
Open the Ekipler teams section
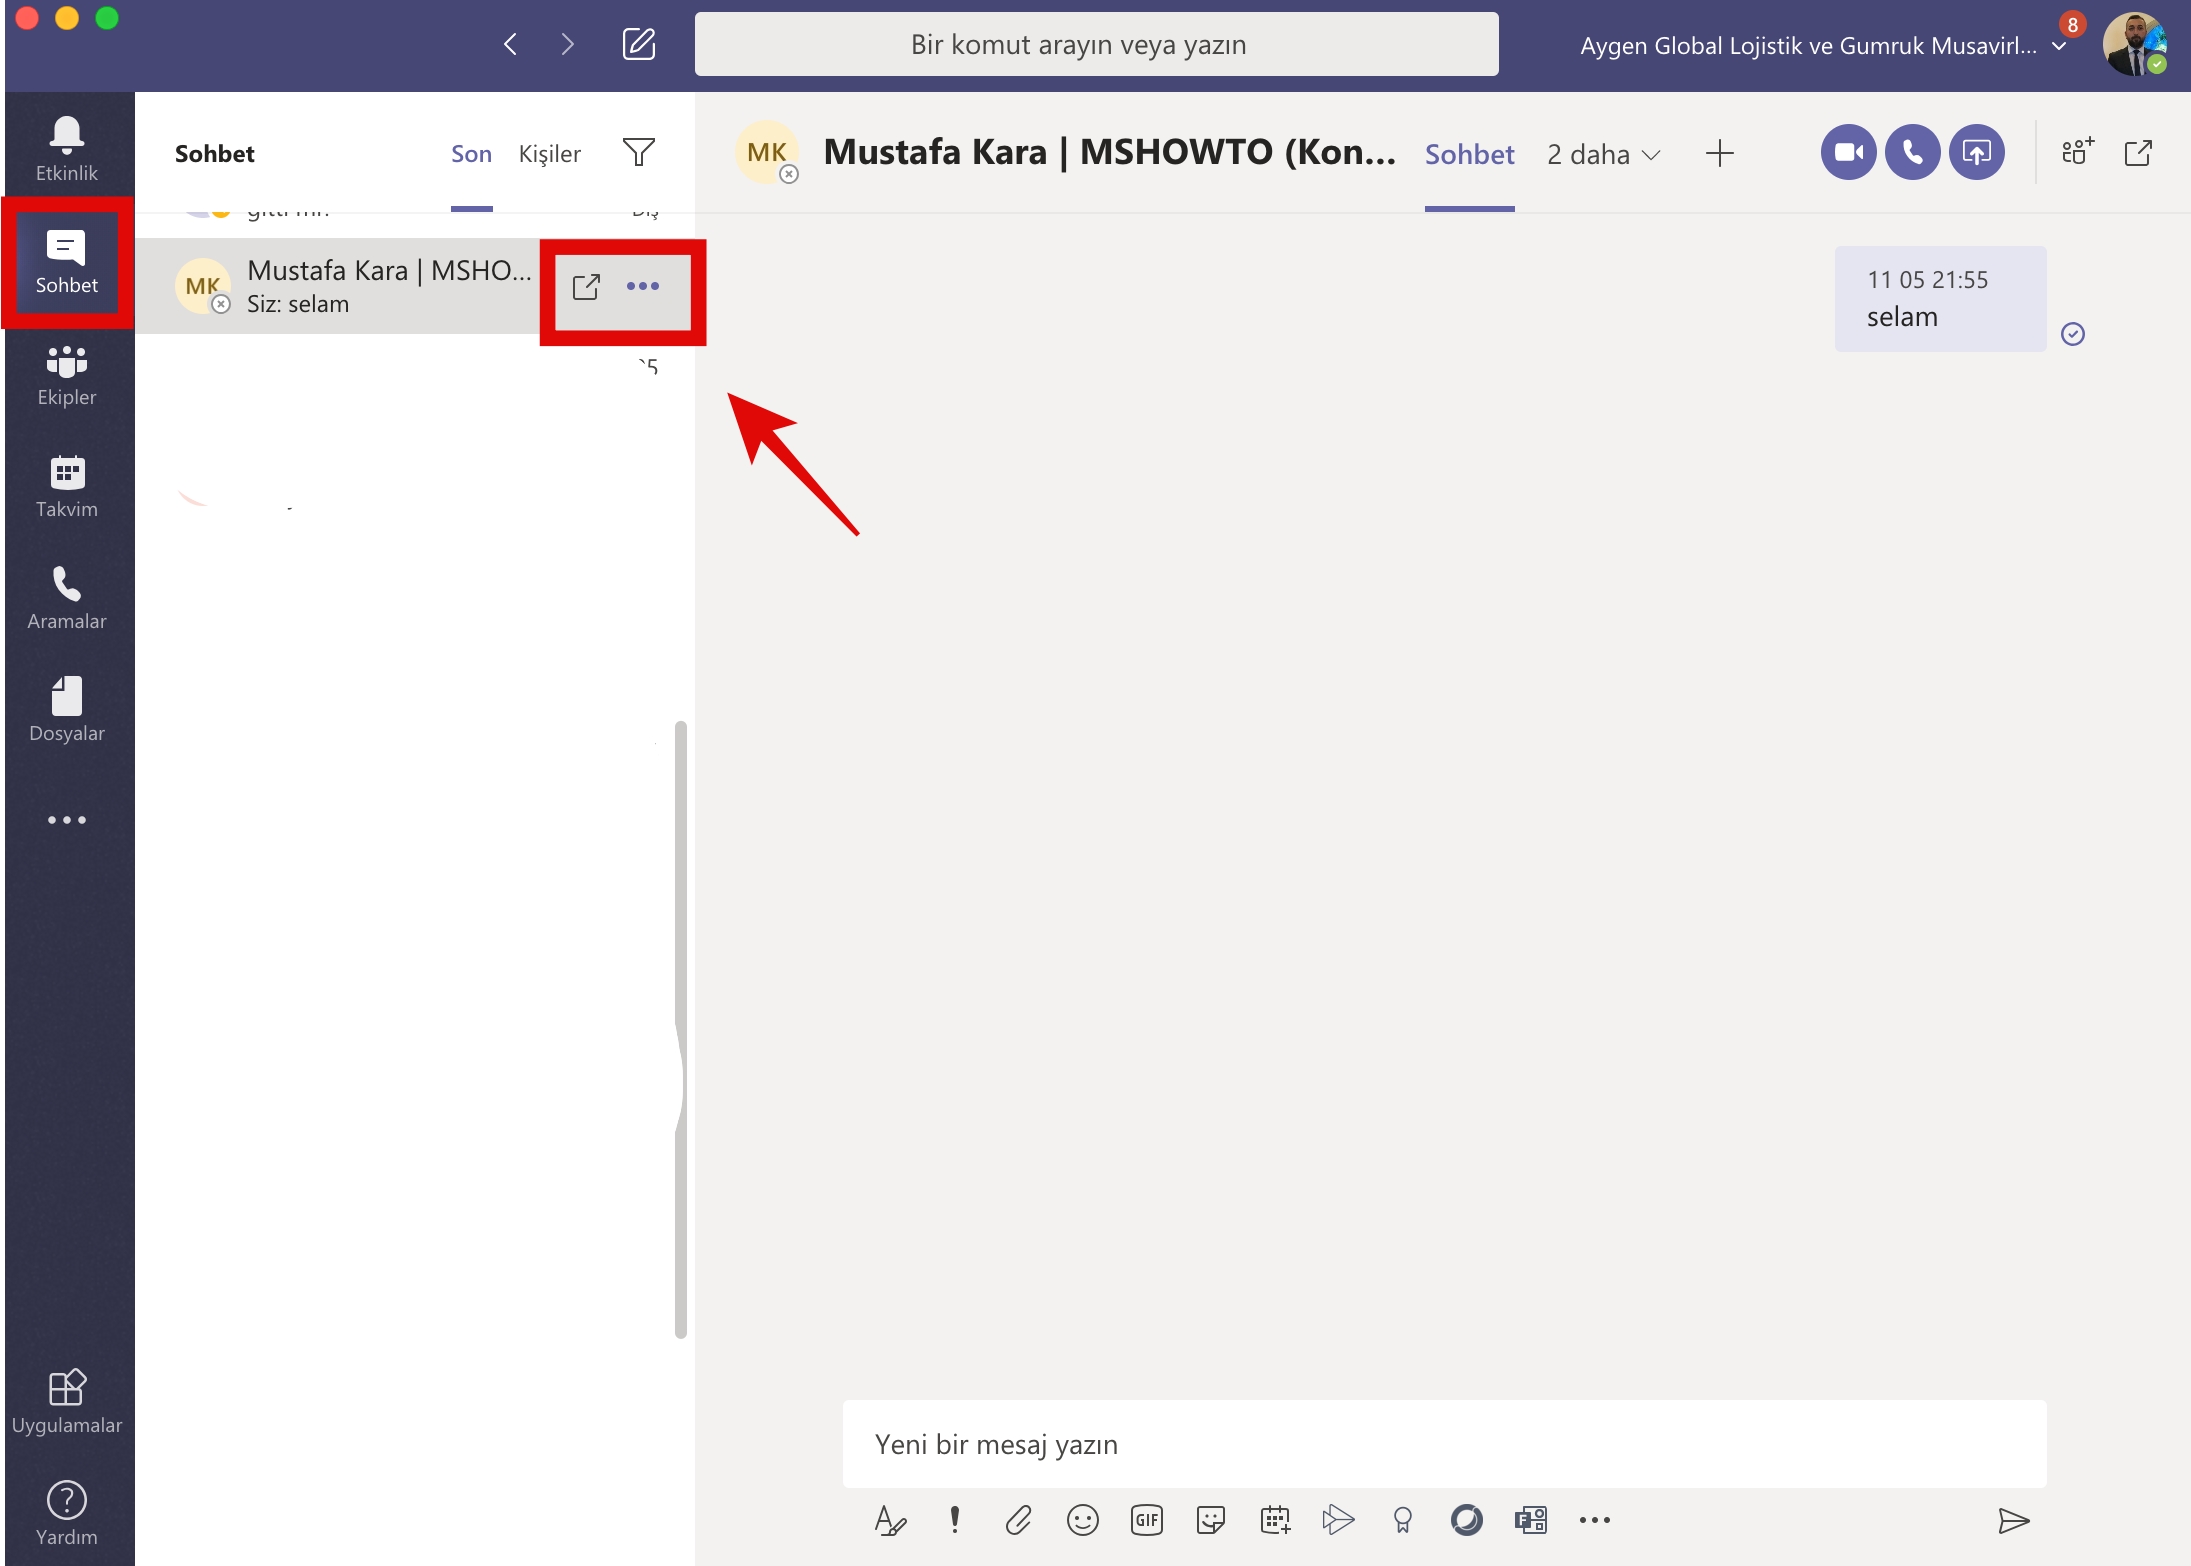pyautogui.click(x=67, y=374)
